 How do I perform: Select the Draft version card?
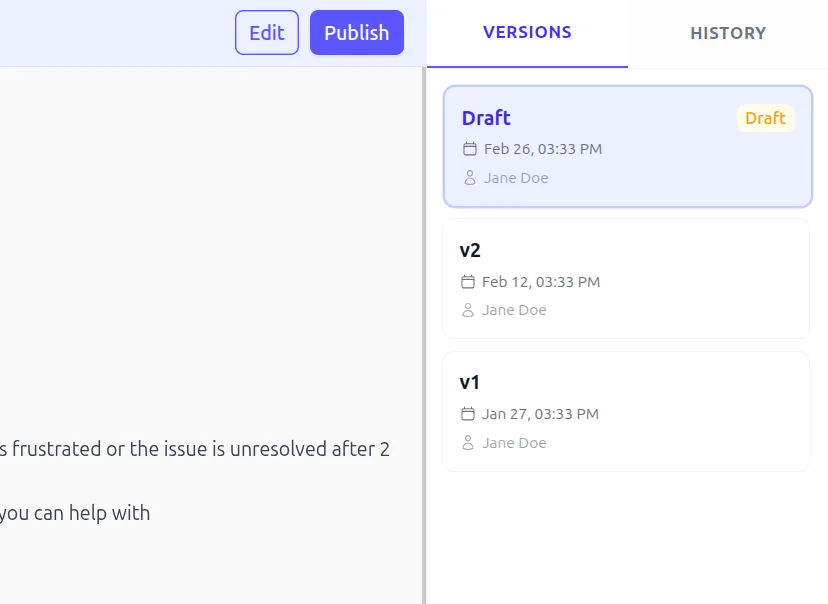click(x=627, y=146)
